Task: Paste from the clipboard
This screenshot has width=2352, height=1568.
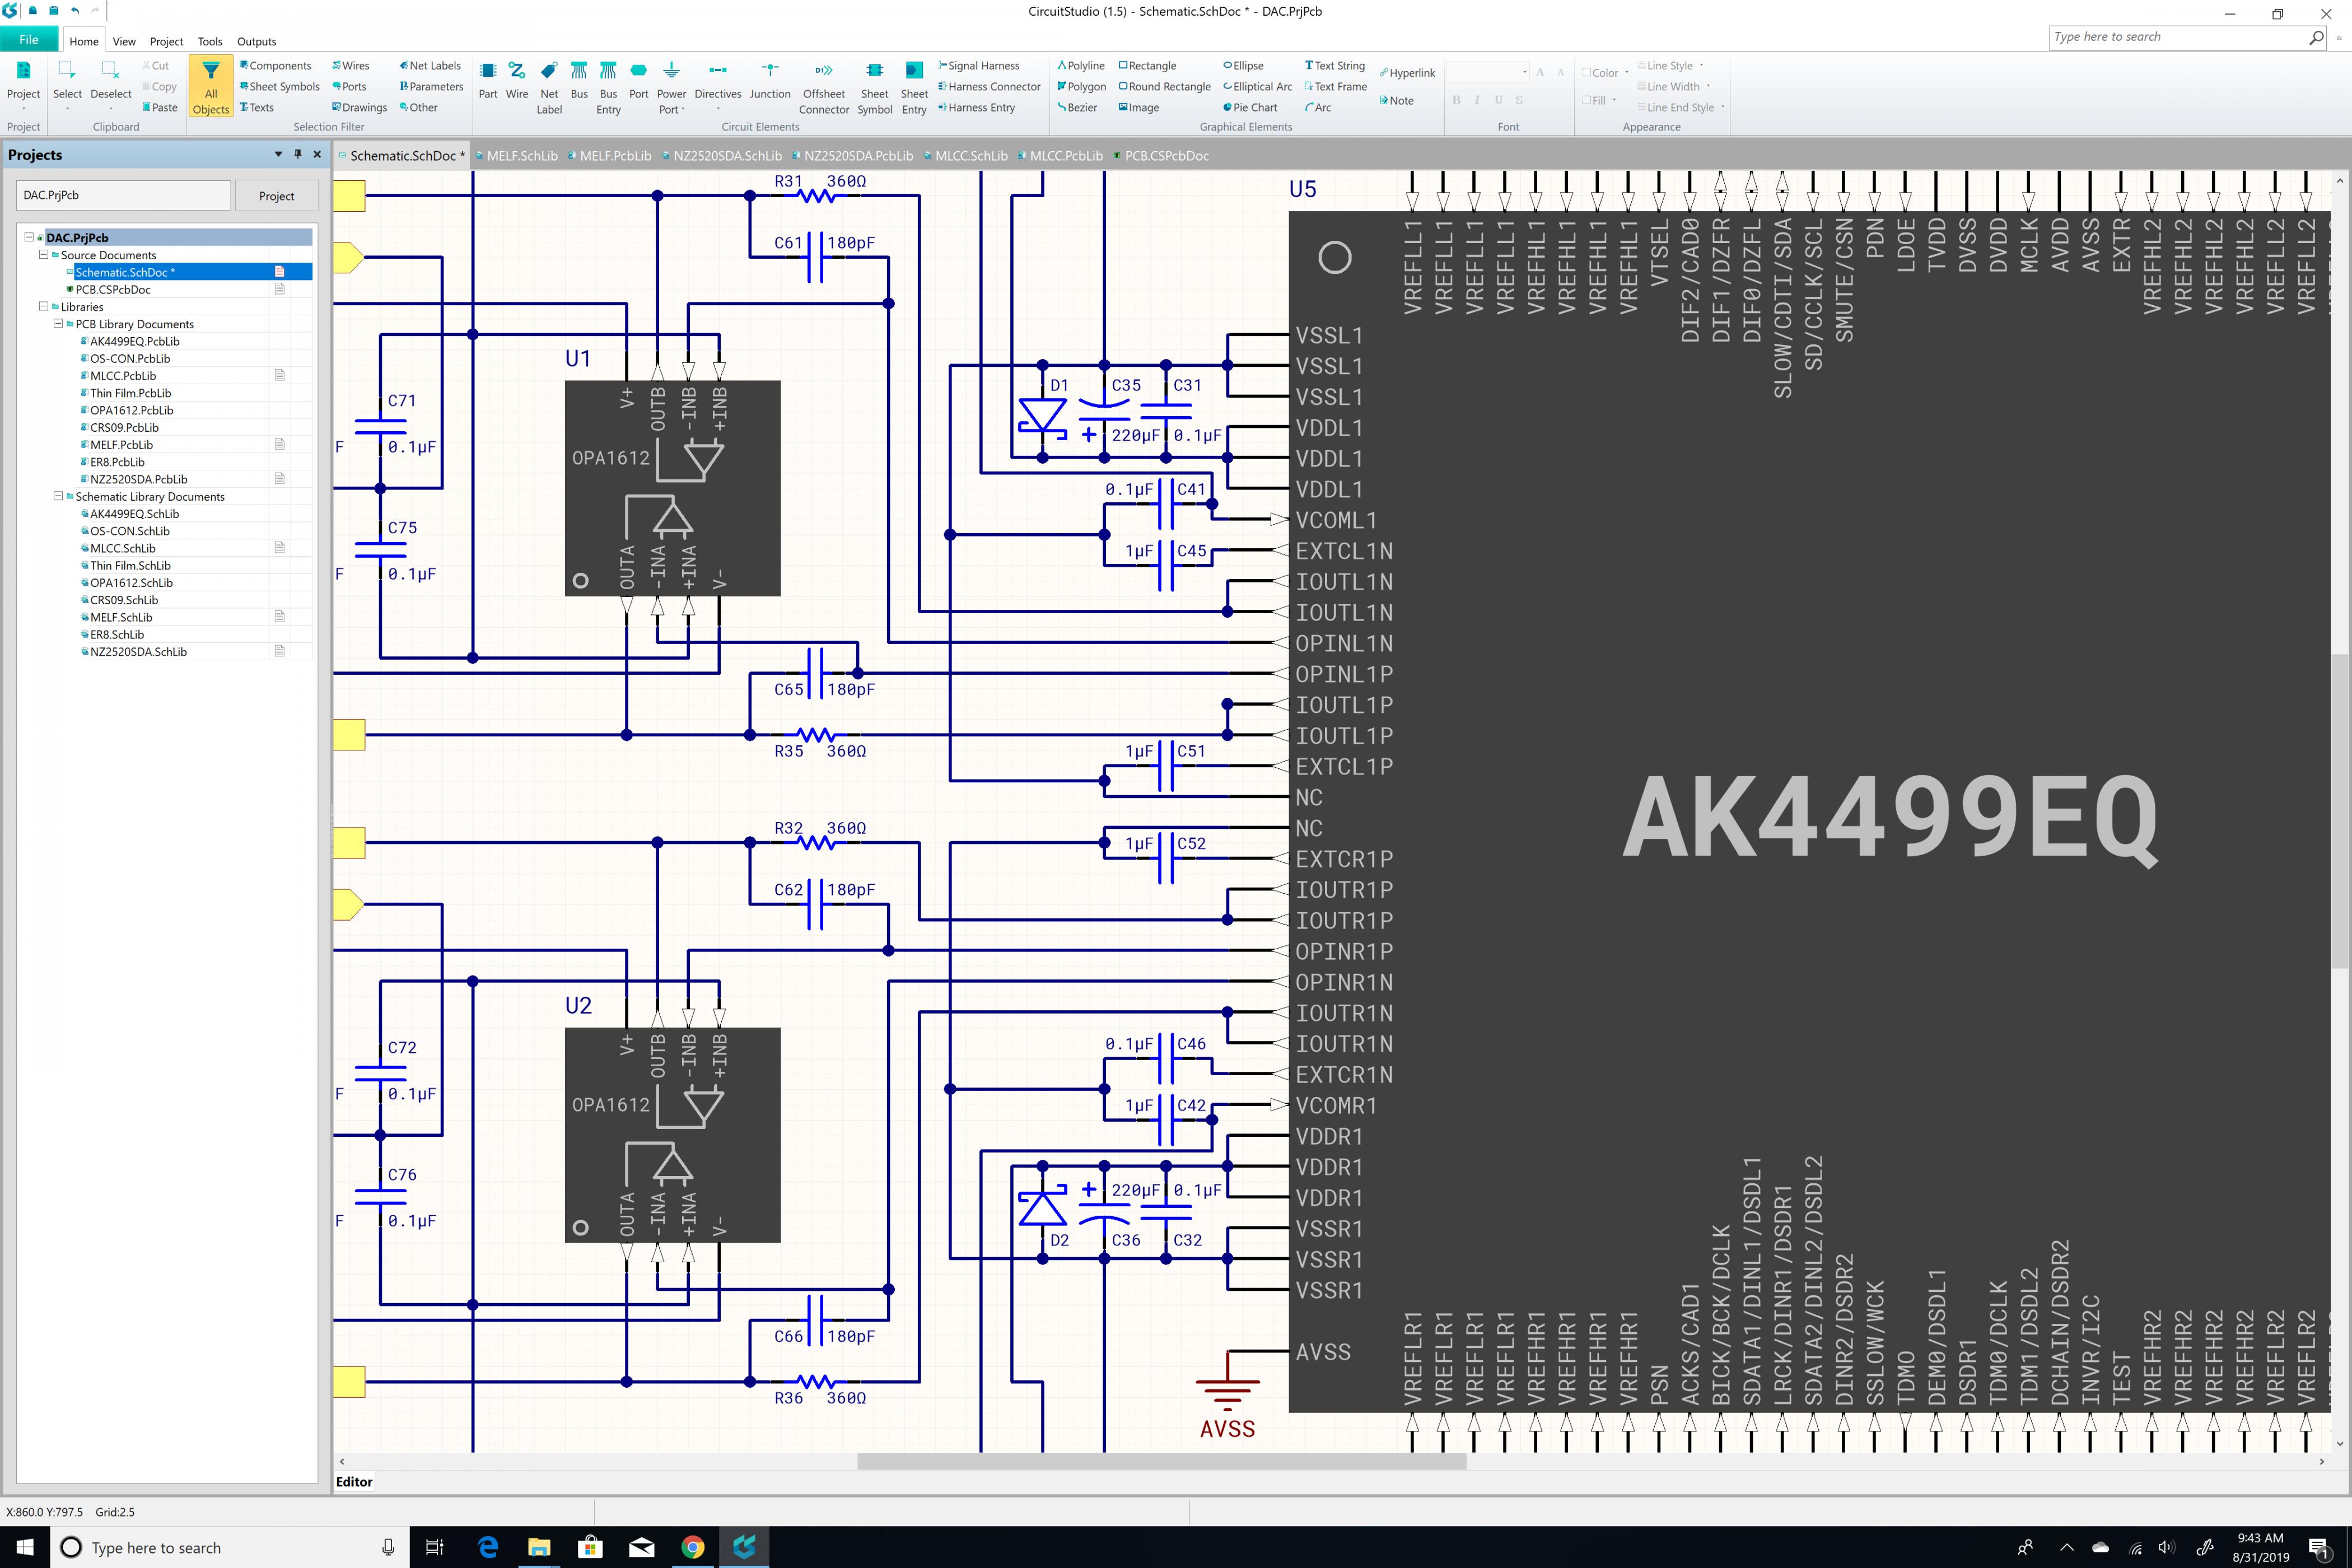Action: (x=160, y=107)
